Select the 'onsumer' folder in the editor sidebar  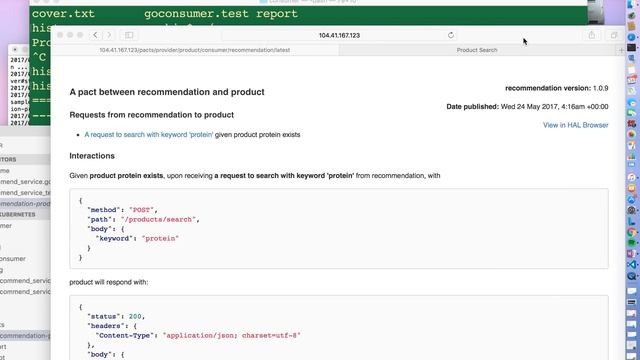[13, 259]
